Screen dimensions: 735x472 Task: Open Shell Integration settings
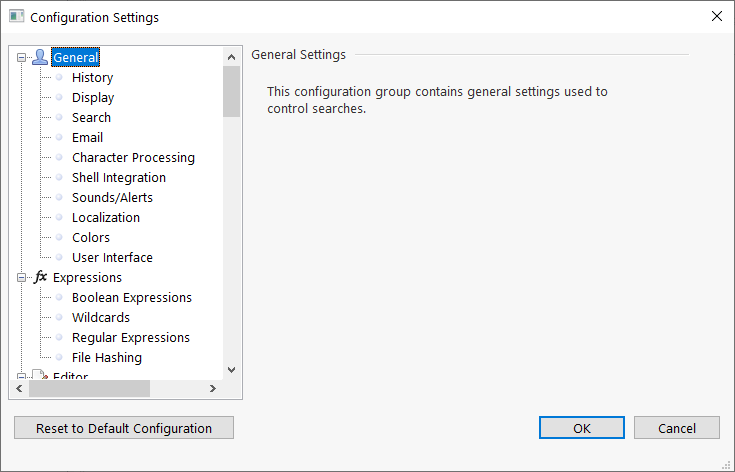[119, 178]
